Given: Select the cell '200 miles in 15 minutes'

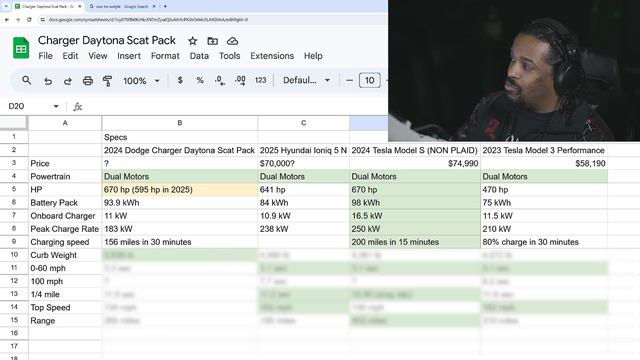Looking at the screenshot, I should (415, 242).
